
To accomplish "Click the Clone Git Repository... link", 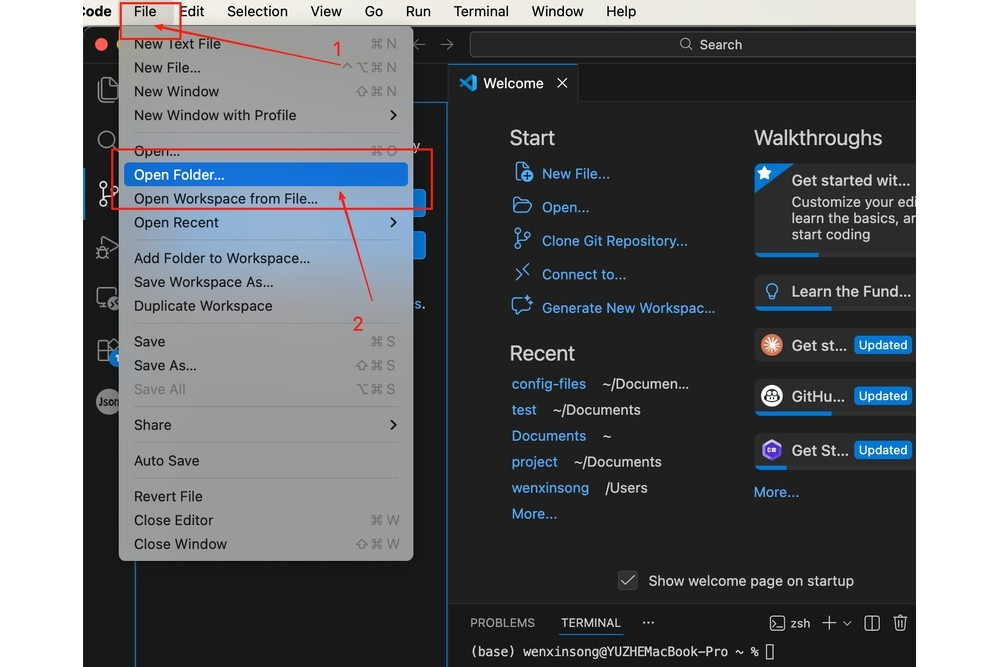I will click(x=614, y=241).
